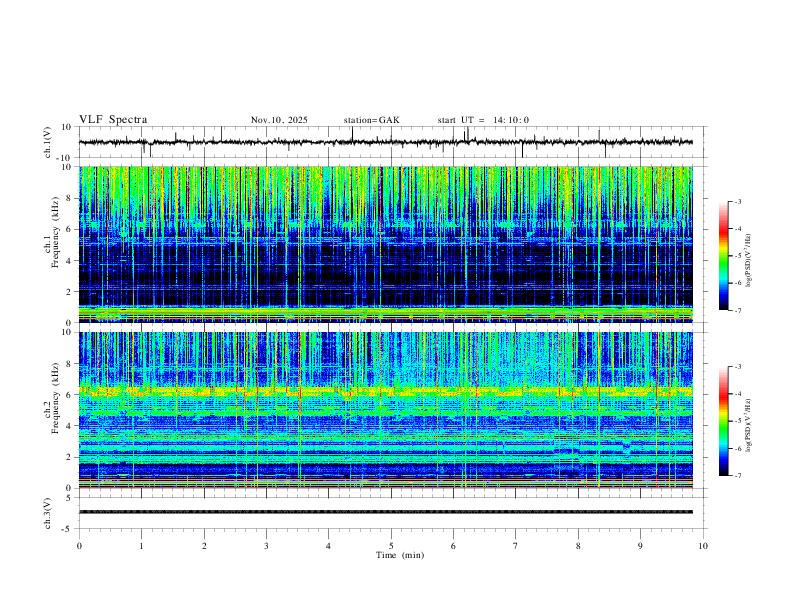Viewport: 792px width, 612px height.
Task: Click the time axis tick label '0'
Action: [79, 546]
